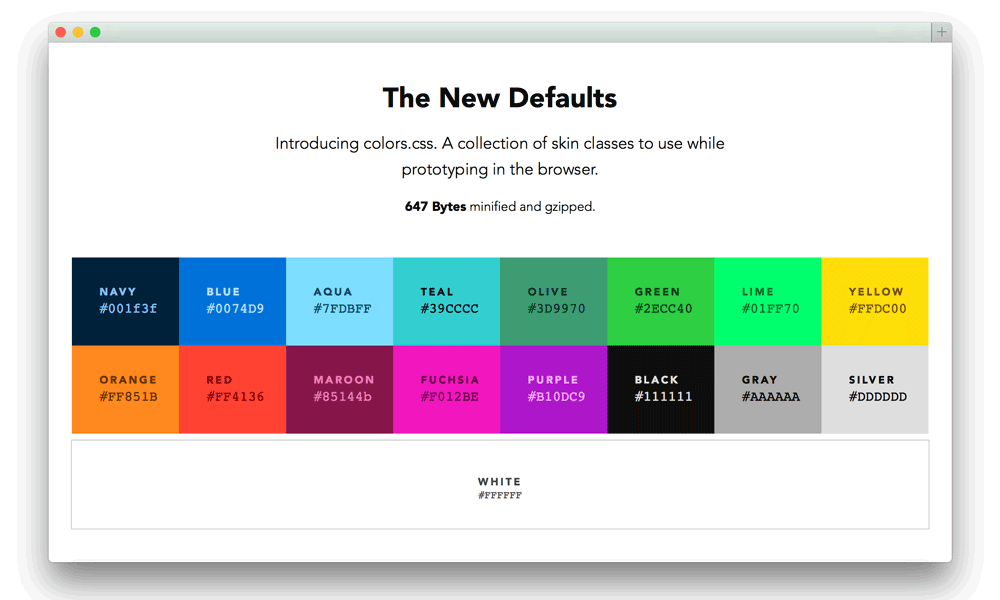Click the YELLOW #FFDC00 swatch

tap(874, 300)
